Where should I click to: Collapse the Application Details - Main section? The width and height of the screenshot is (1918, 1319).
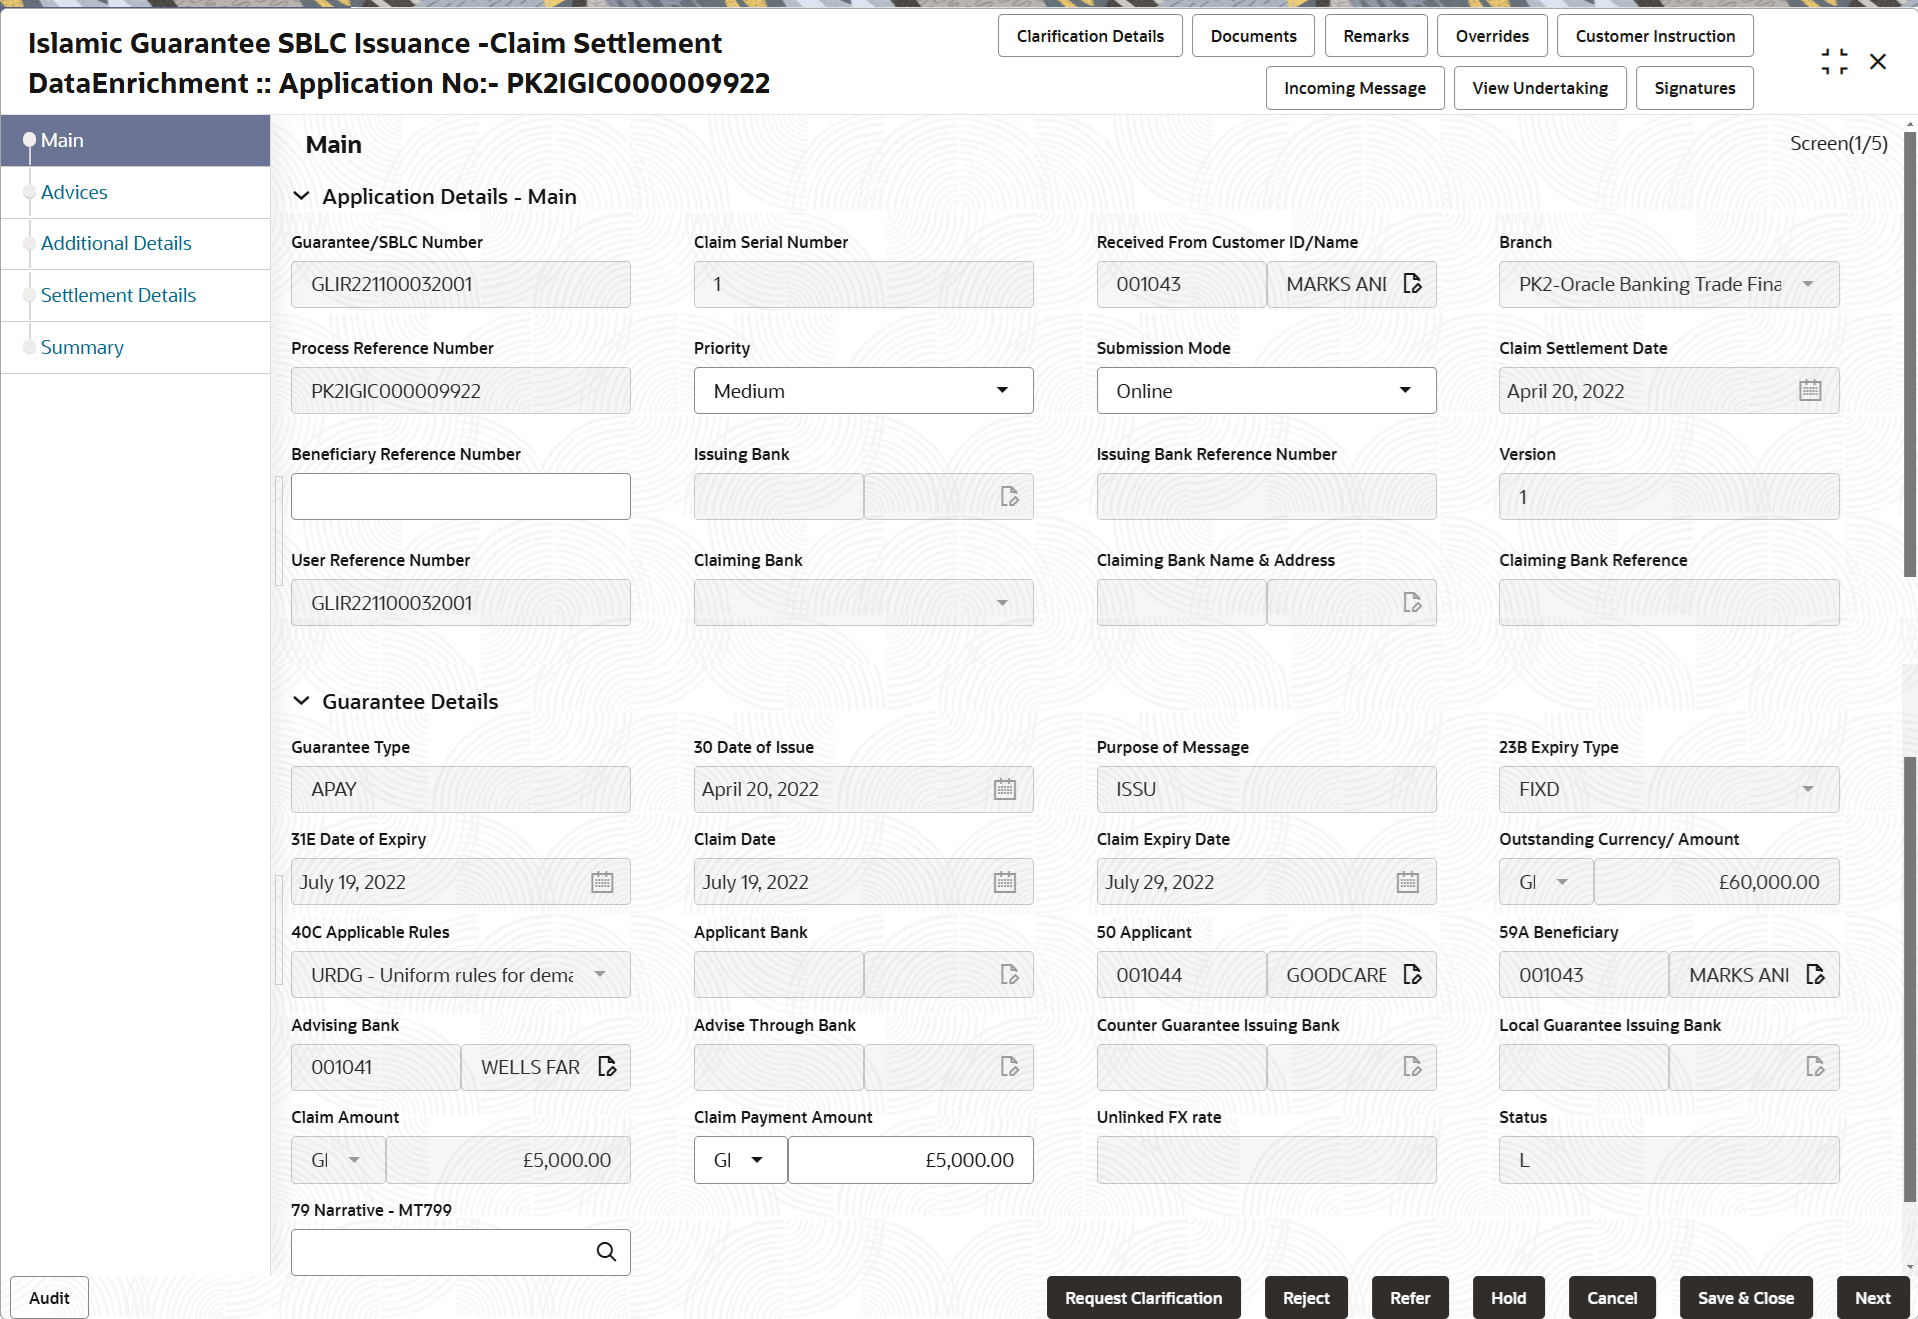click(x=301, y=197)
